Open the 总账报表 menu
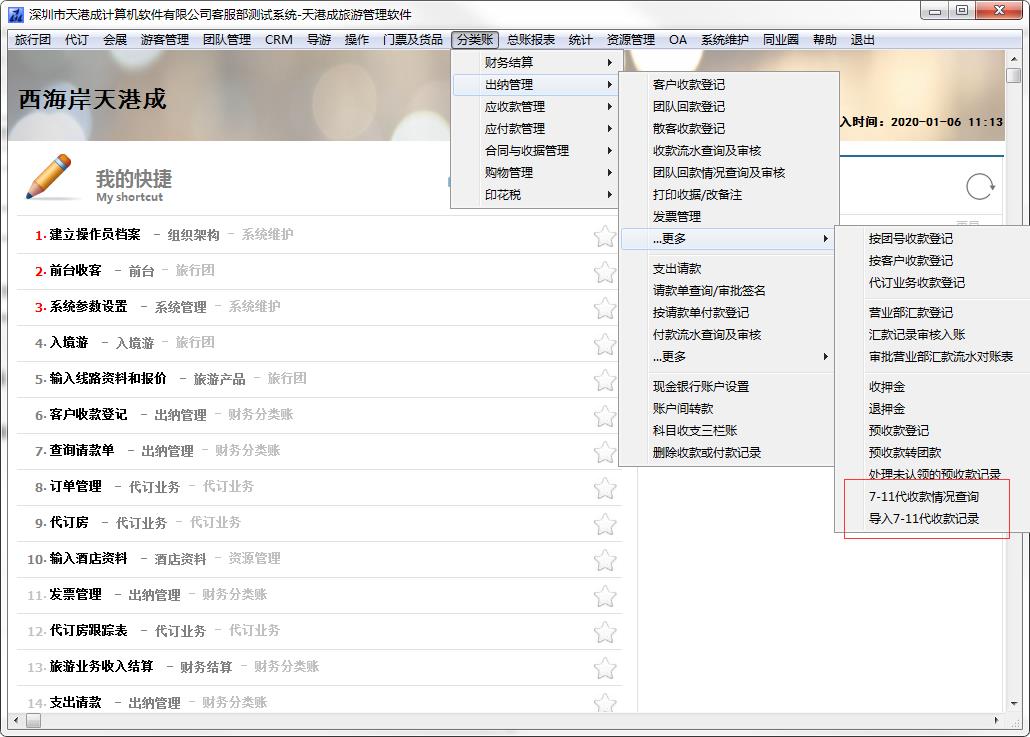 [x=530, y=40]
